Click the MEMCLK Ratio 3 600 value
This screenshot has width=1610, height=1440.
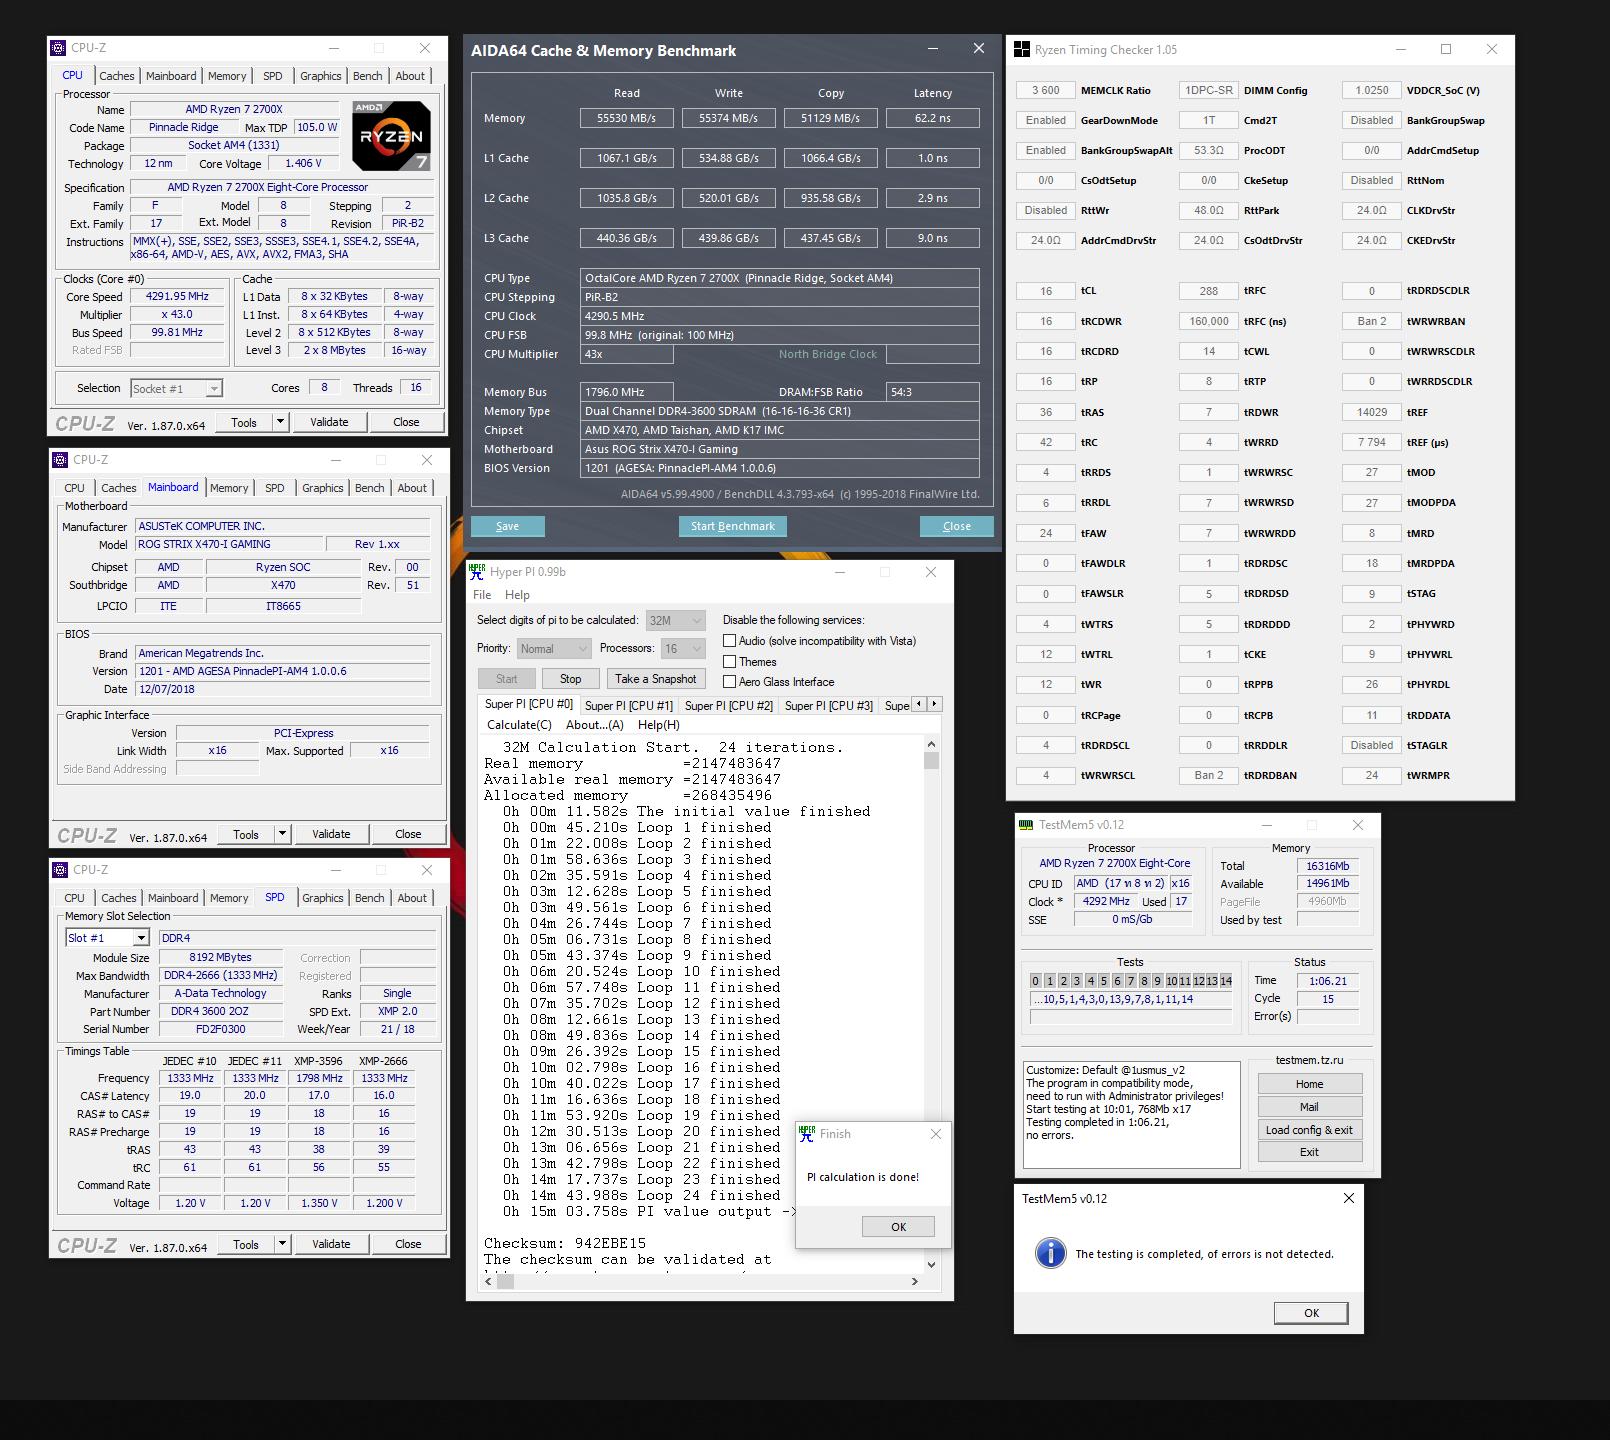click(x=1046, y=90)
